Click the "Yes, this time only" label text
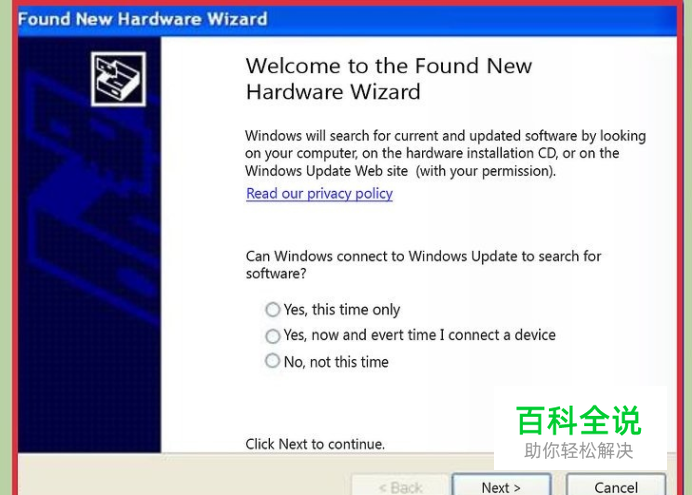The height and width of the screenshot is (495, 692). point(342,310)
